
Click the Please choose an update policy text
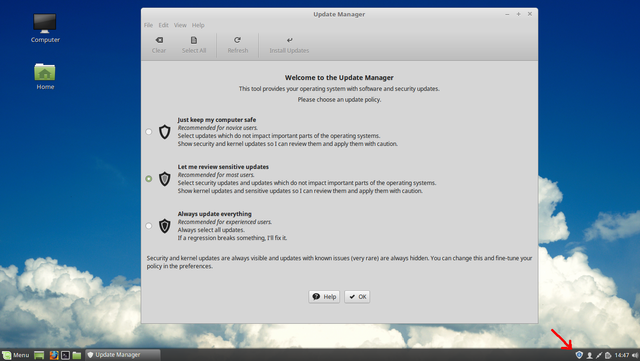point(339,100)
